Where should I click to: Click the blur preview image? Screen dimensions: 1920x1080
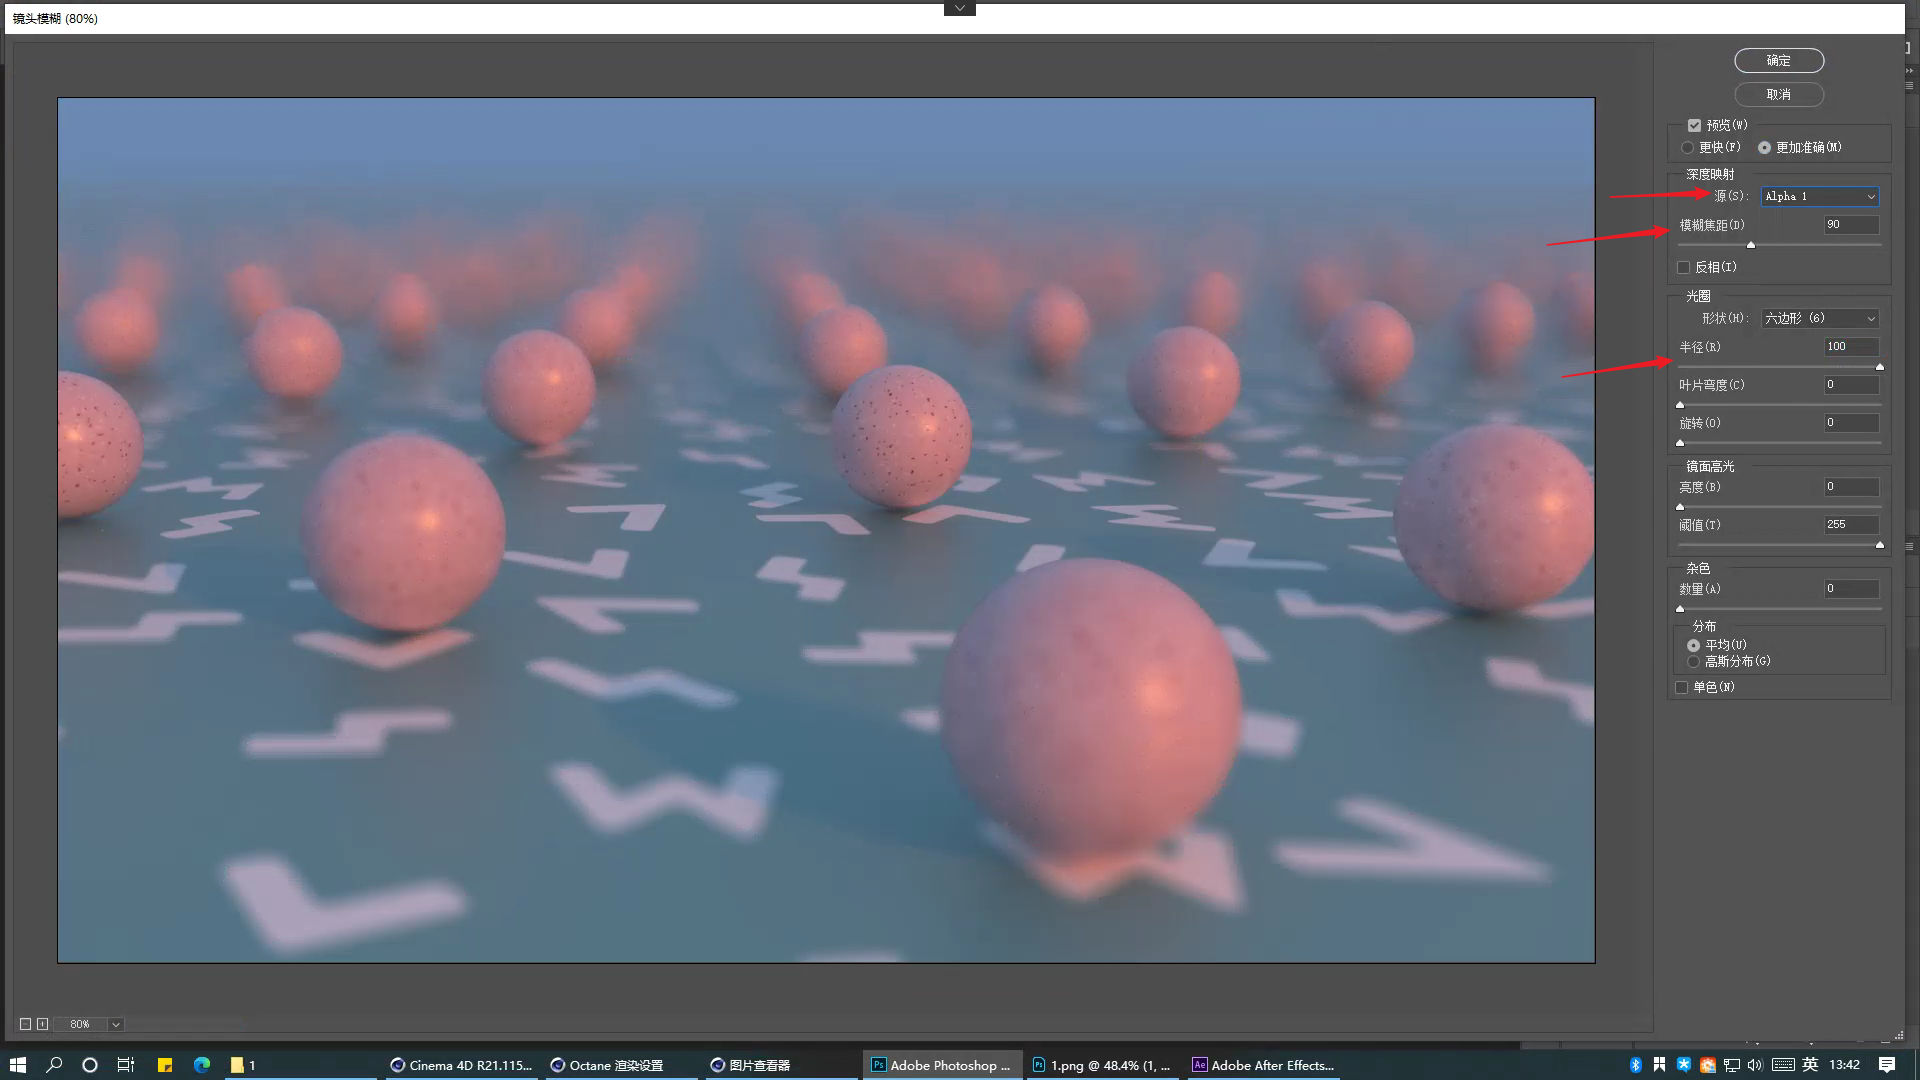click(x=826, y=530)
